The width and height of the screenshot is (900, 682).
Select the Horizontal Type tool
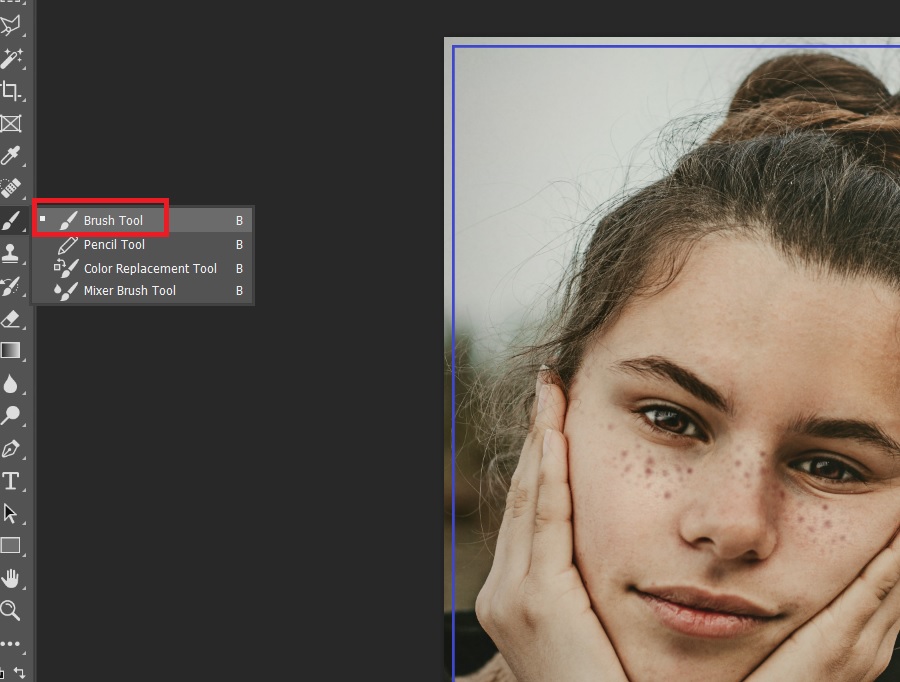11,481
